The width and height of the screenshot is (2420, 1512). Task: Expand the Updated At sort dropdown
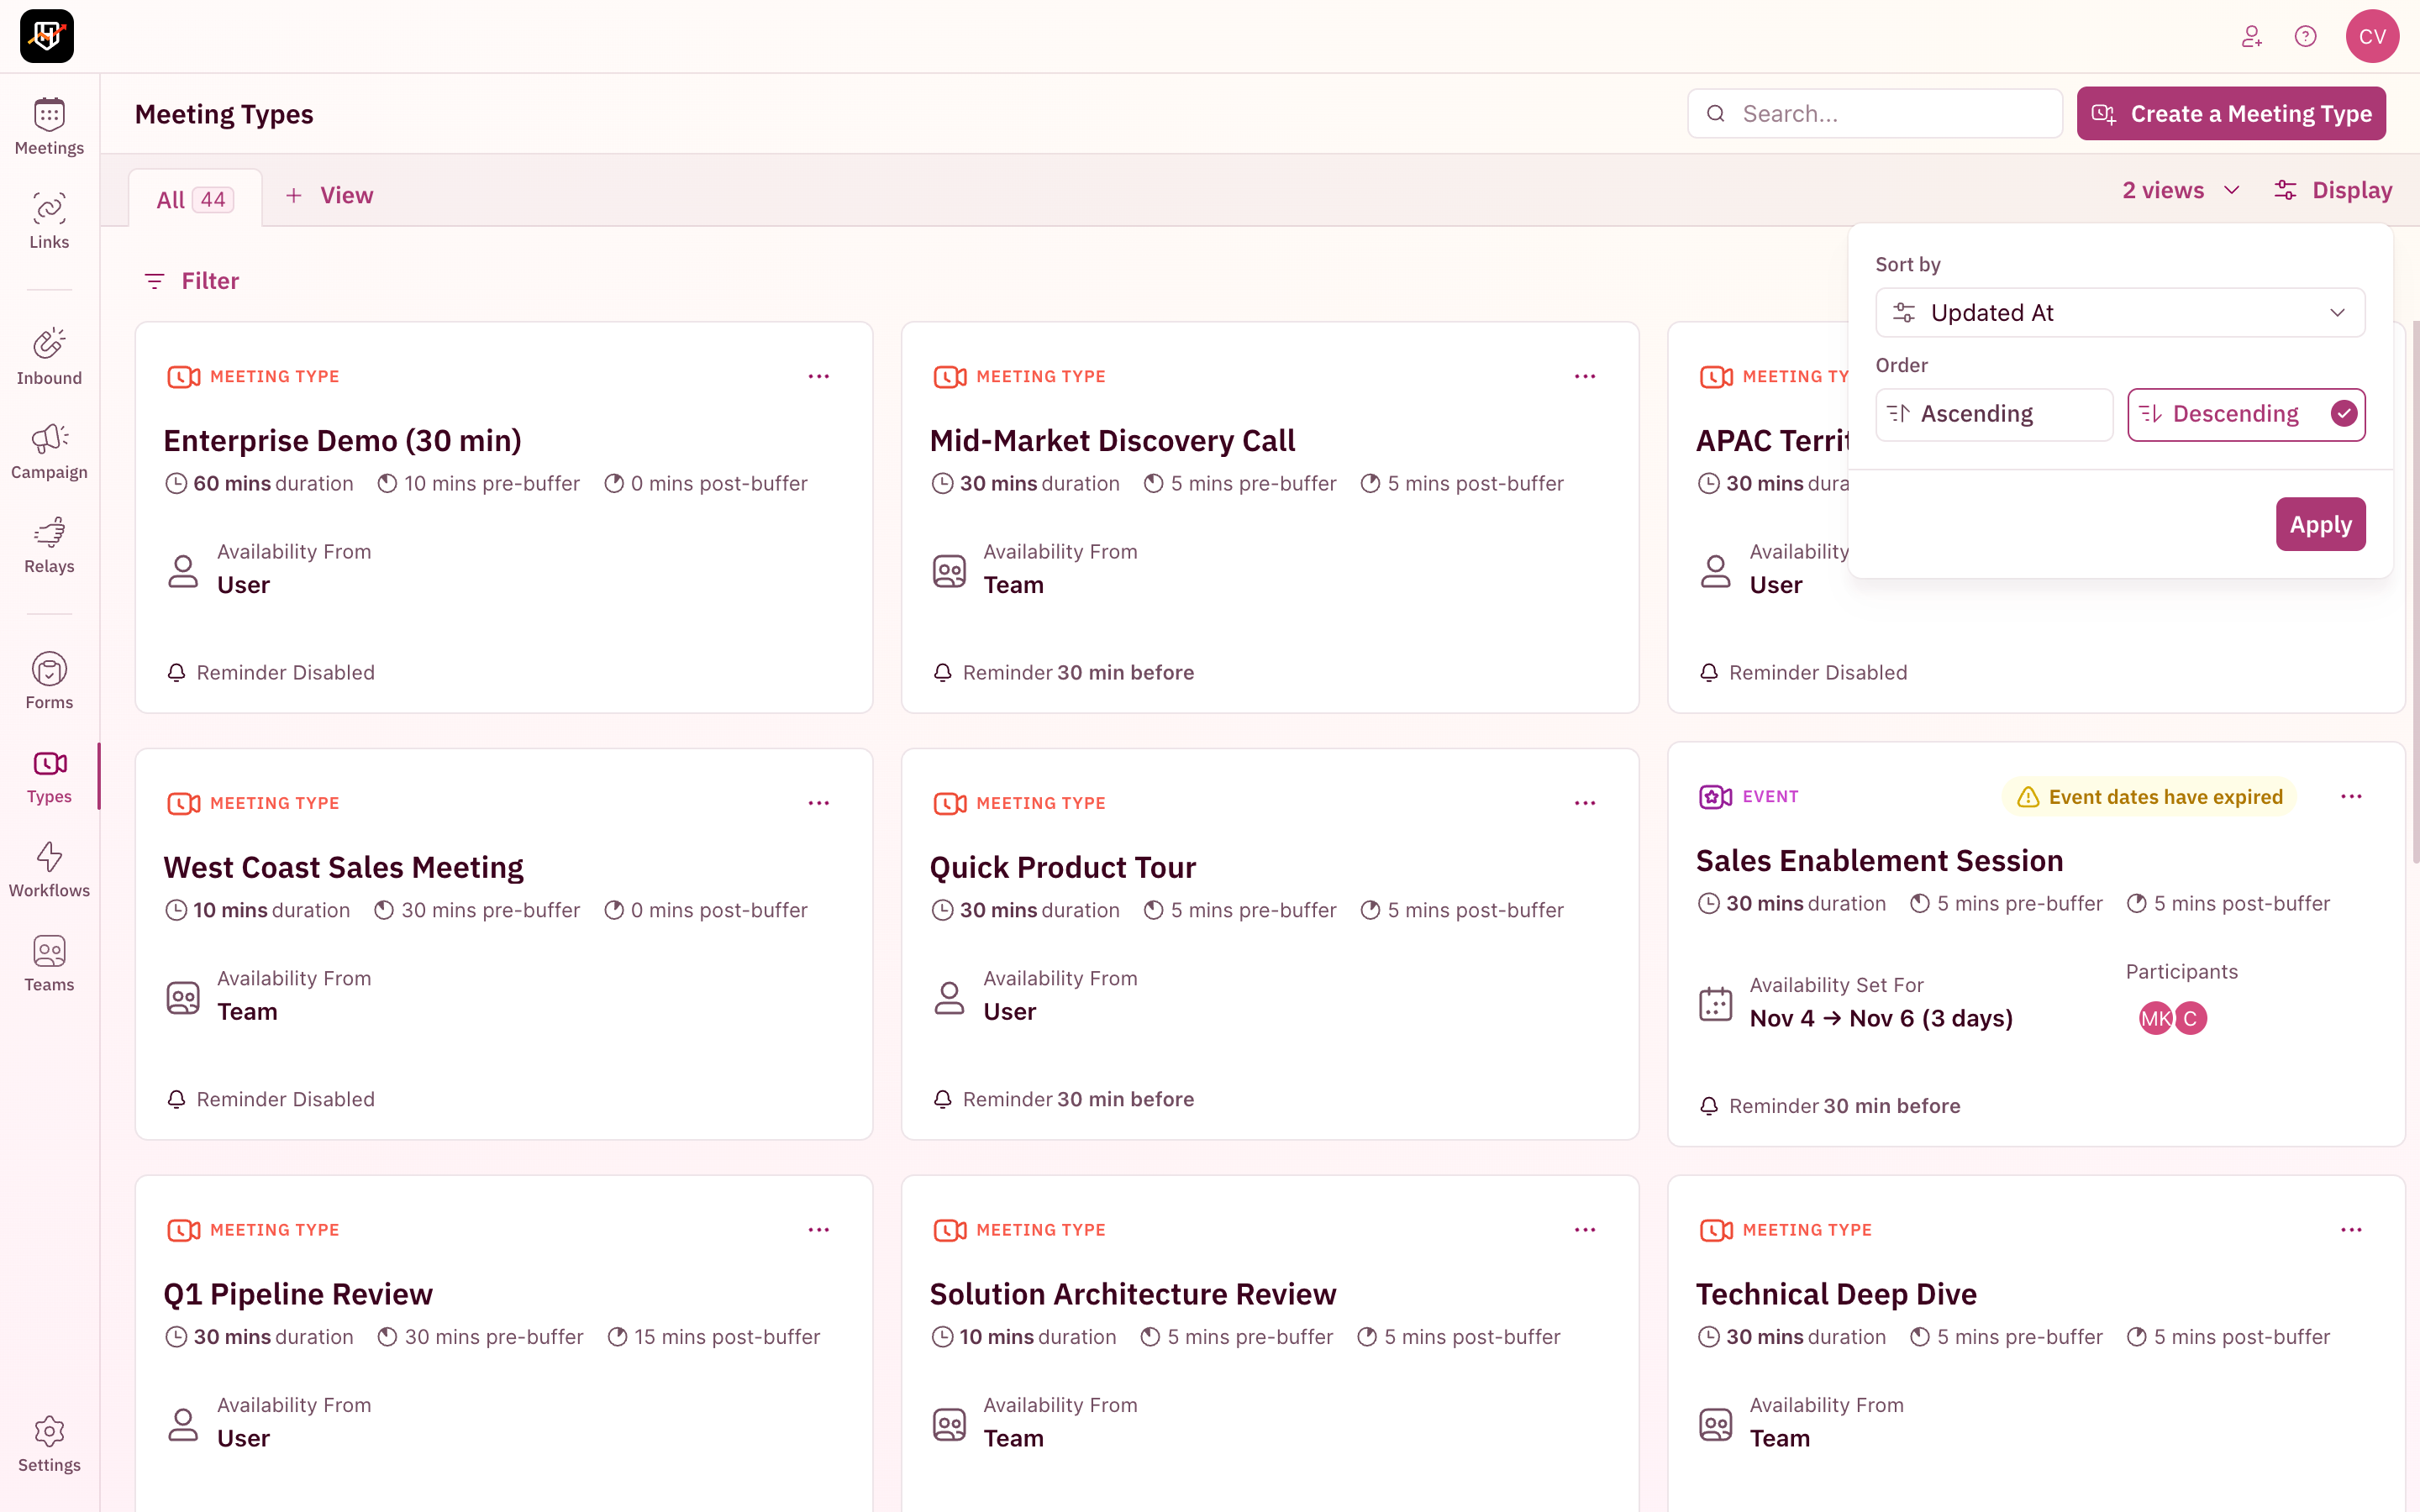click(2119, 313)
